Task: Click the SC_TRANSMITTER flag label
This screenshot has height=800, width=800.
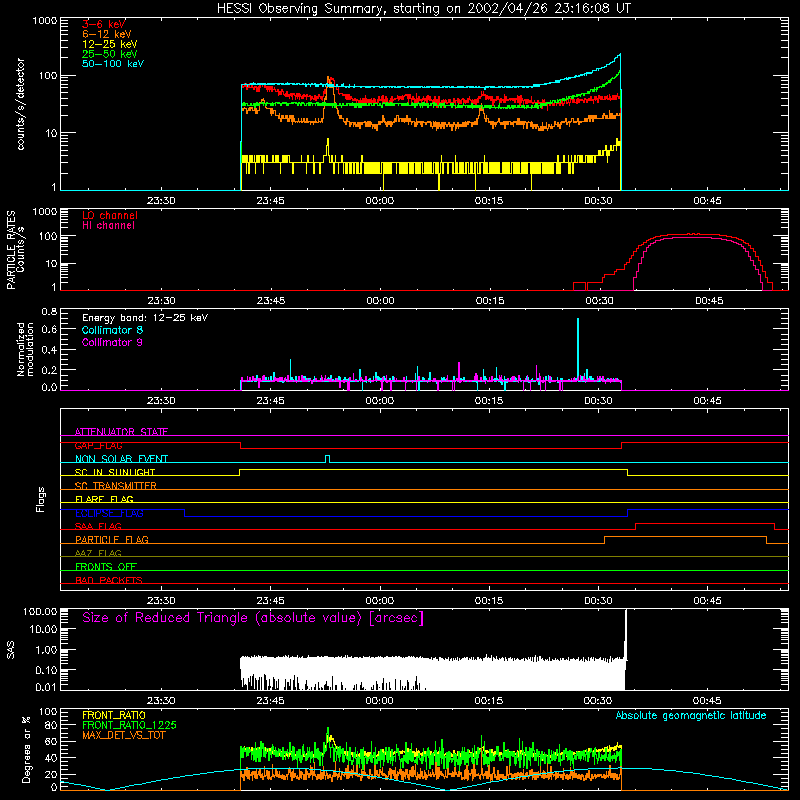Action: [115, 486]
